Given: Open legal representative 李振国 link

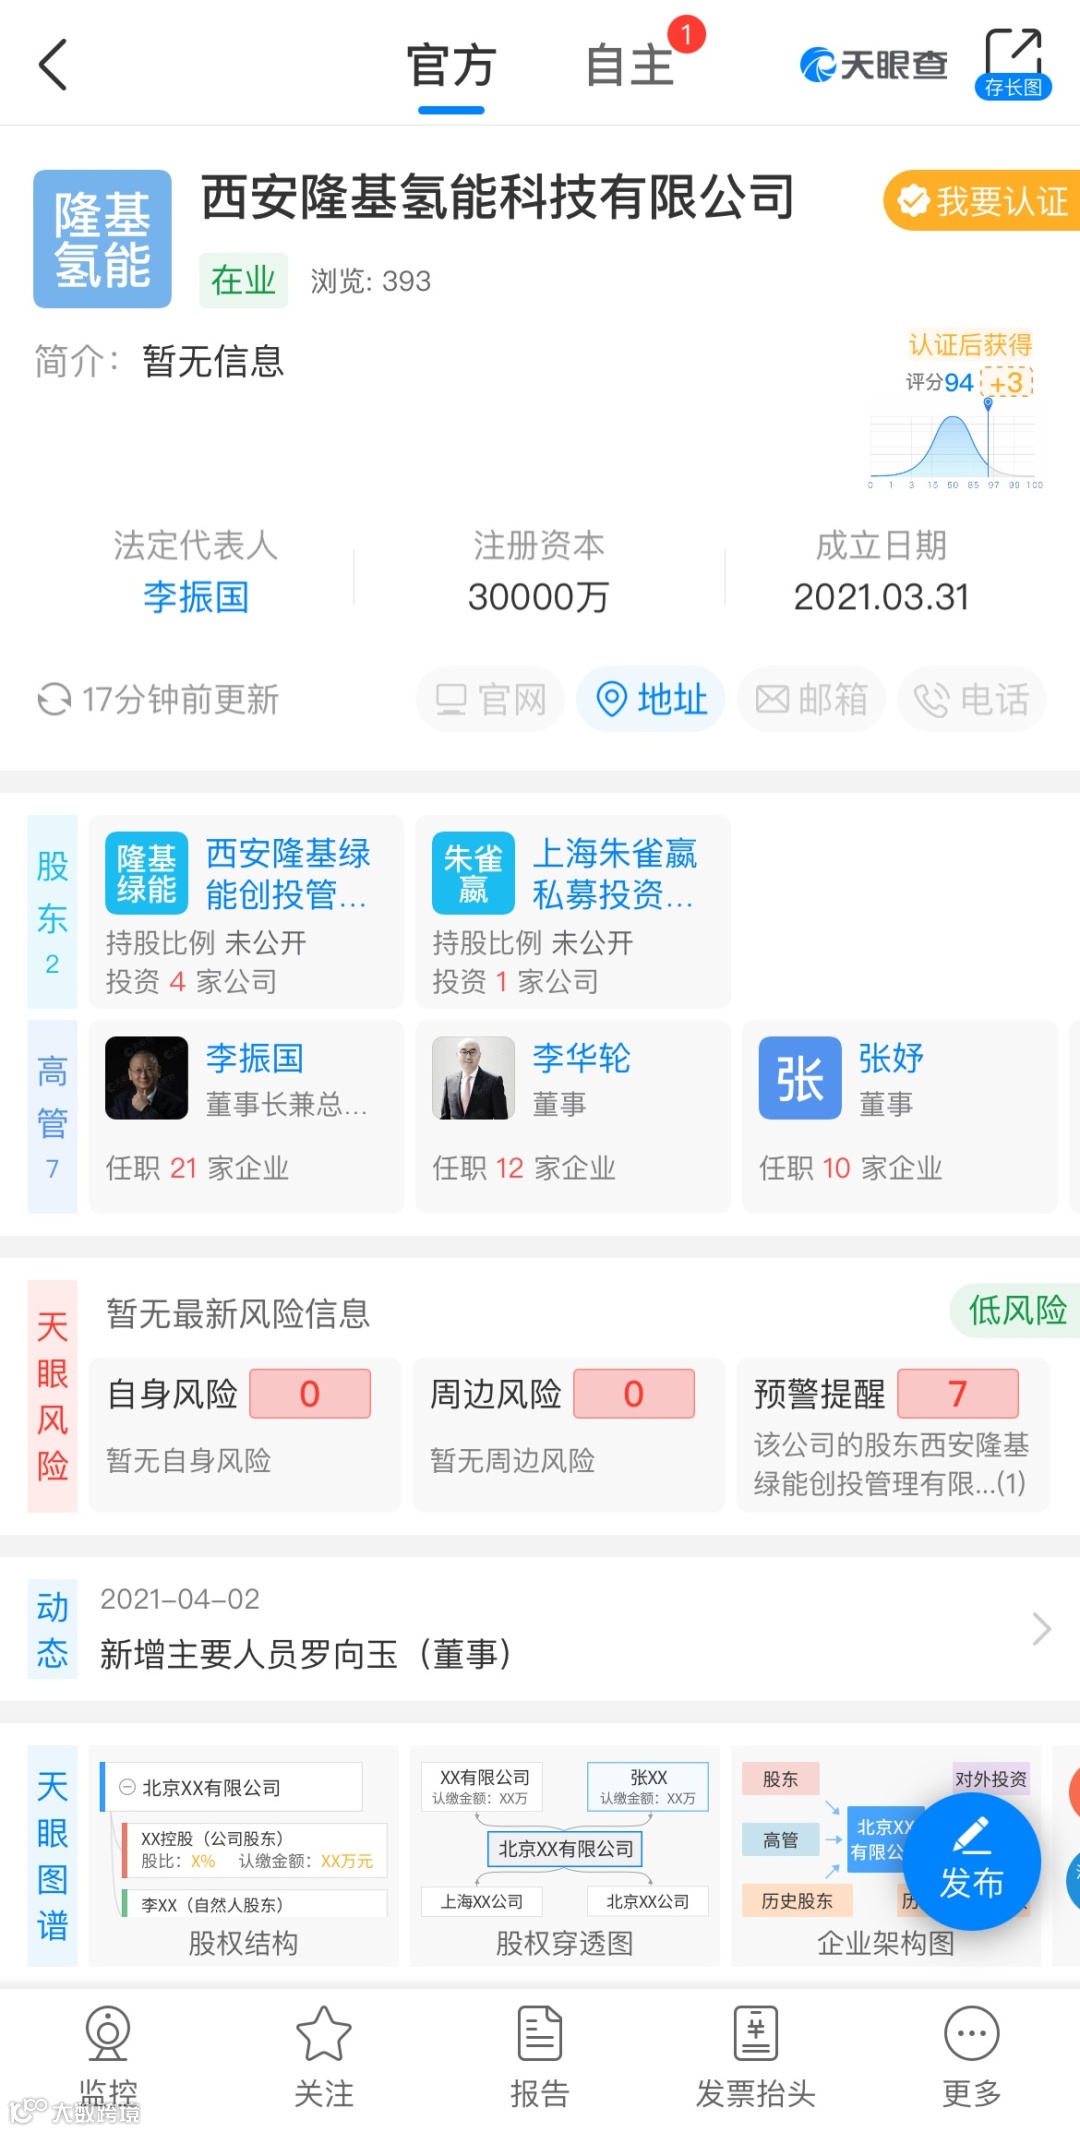Looking at the screenshot, I should [x=196, y=597].
